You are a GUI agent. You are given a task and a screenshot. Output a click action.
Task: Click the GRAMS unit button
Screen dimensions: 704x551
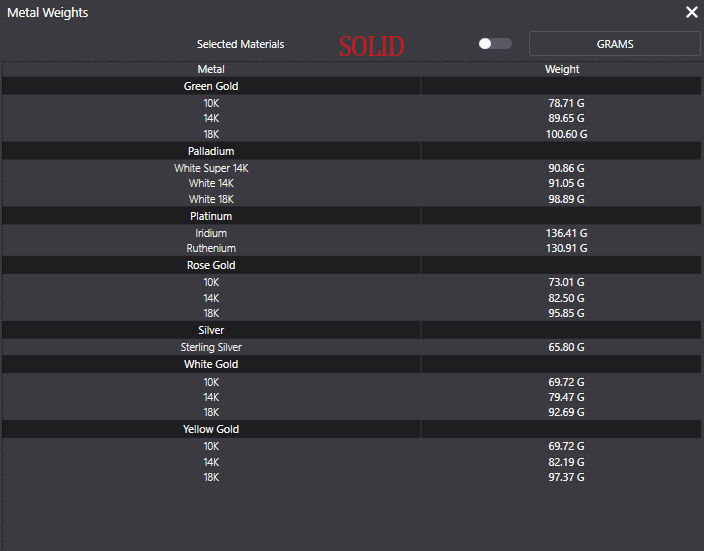(x=614, y=44)
